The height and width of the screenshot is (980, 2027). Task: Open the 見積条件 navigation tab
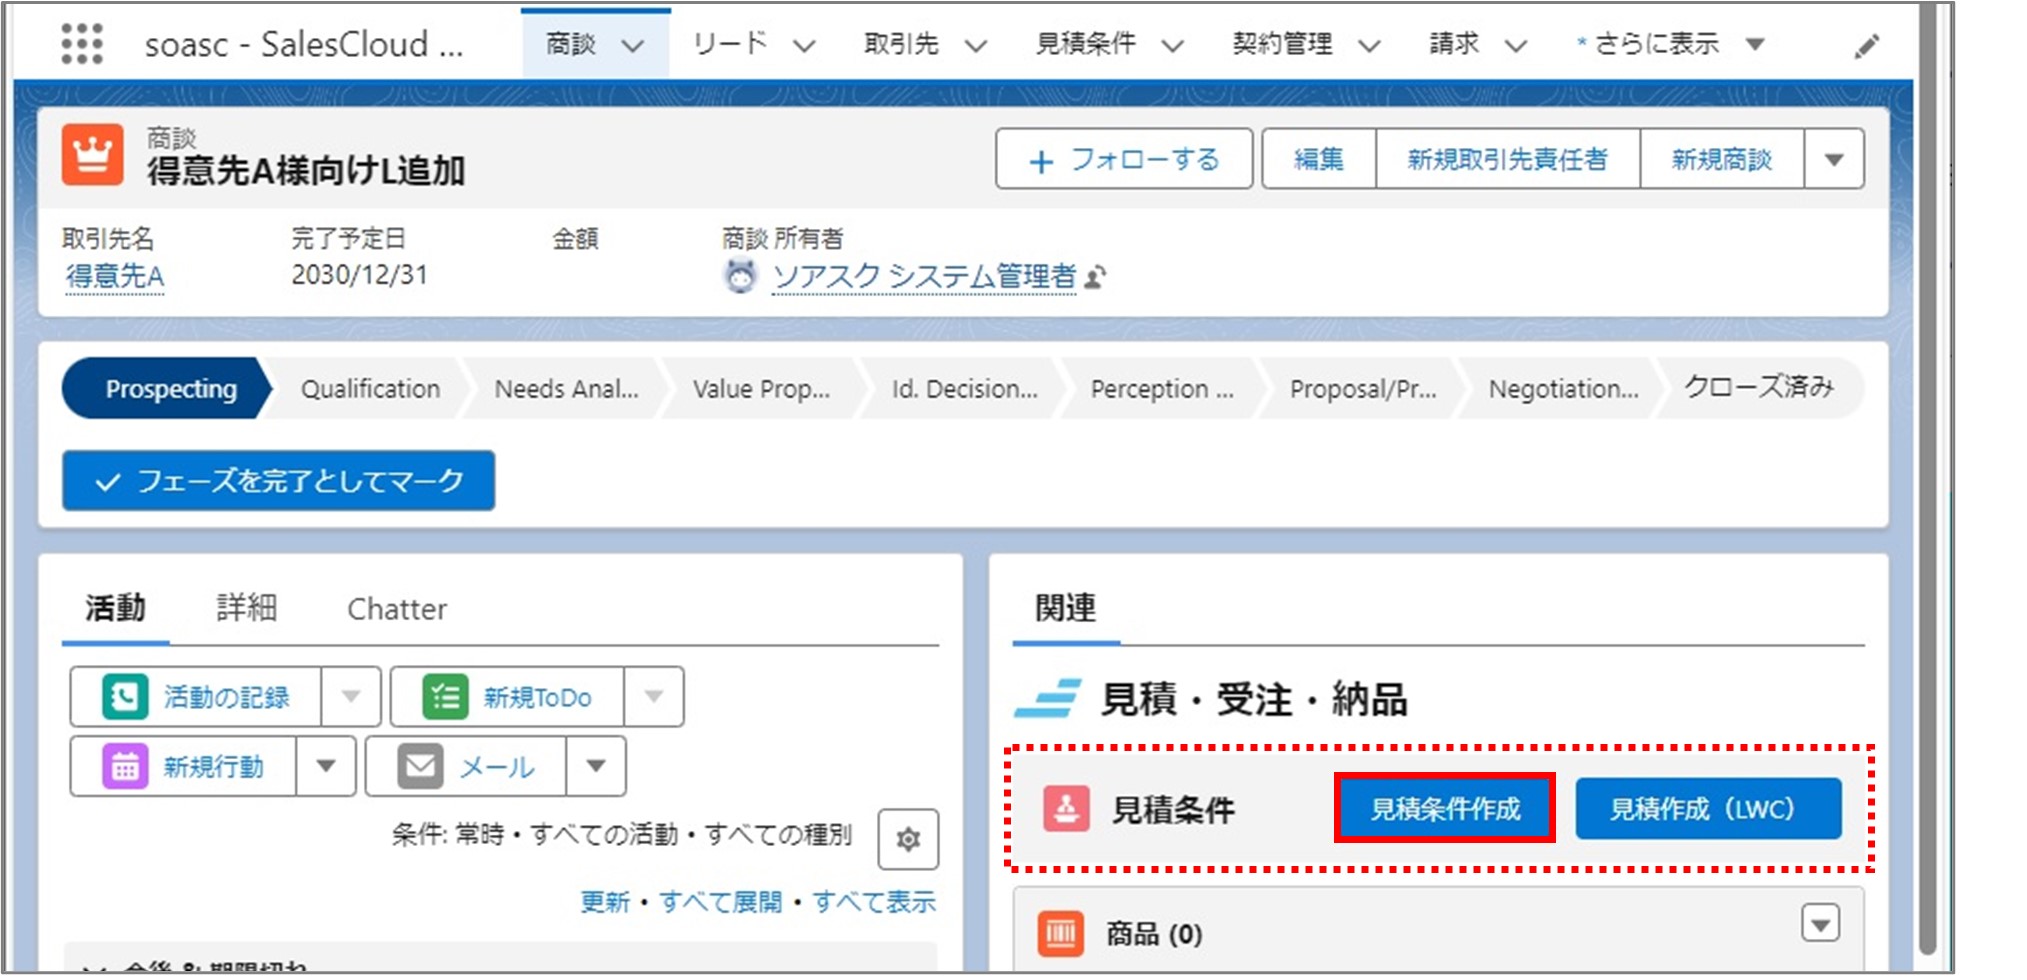1085,44
